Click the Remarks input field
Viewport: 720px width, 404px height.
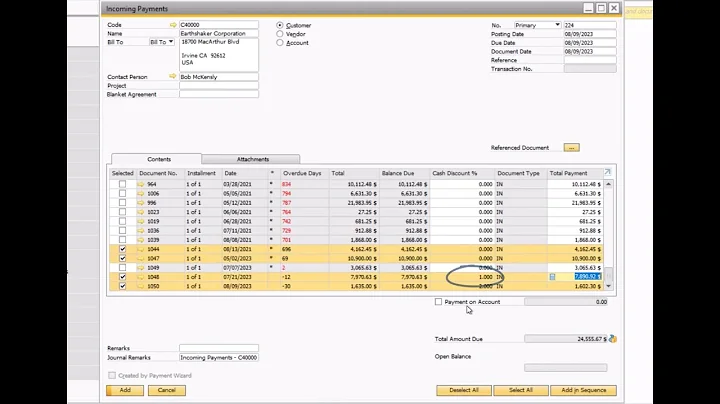219,348
